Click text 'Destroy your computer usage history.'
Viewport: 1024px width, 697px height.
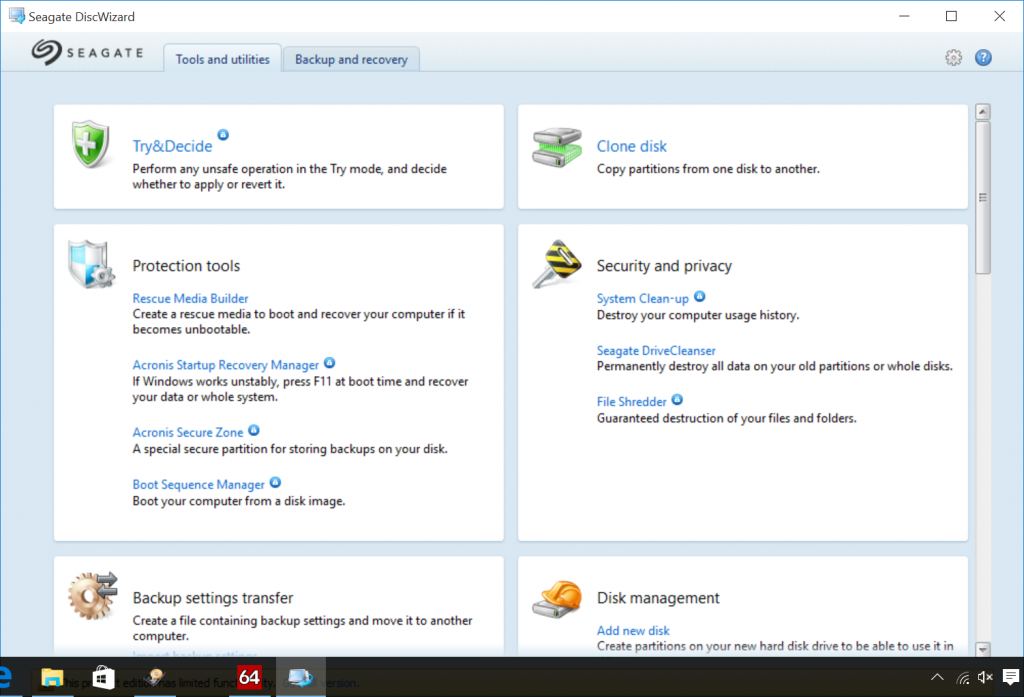click(x=697, y=315)
